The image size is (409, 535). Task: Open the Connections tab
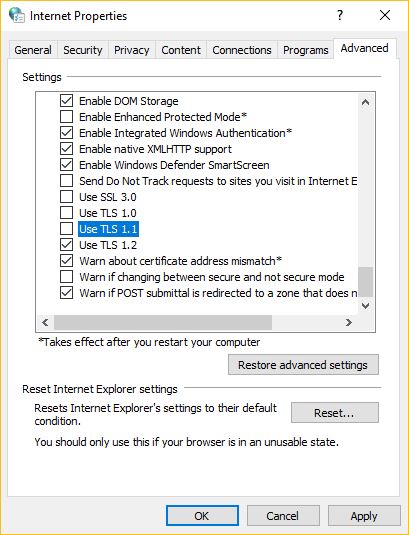click(x=242, y=50)
